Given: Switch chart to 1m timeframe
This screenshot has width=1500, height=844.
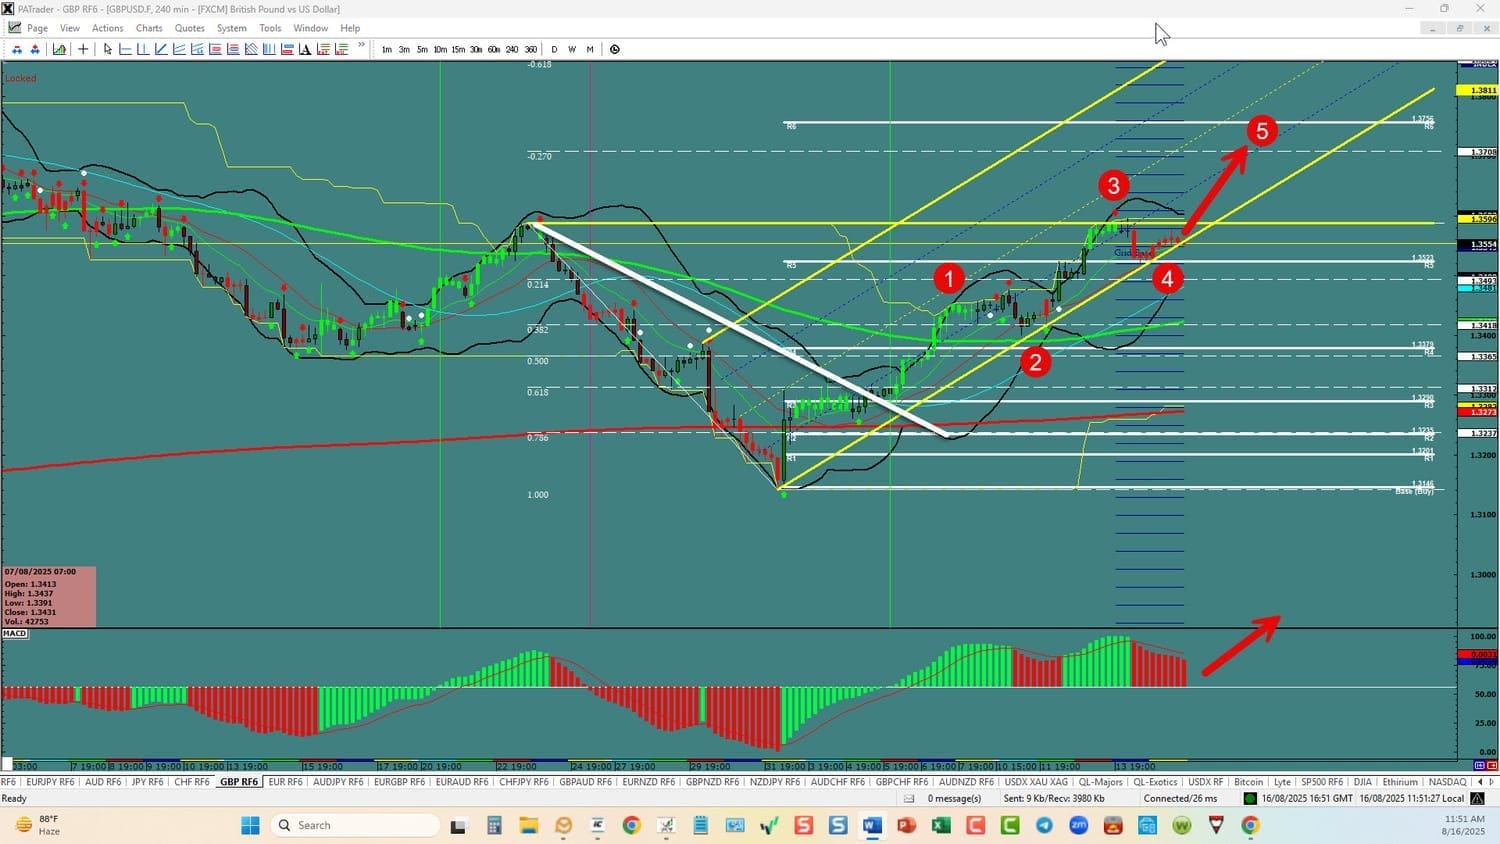Looking at the screenshot, I should [x=387, y=49].
